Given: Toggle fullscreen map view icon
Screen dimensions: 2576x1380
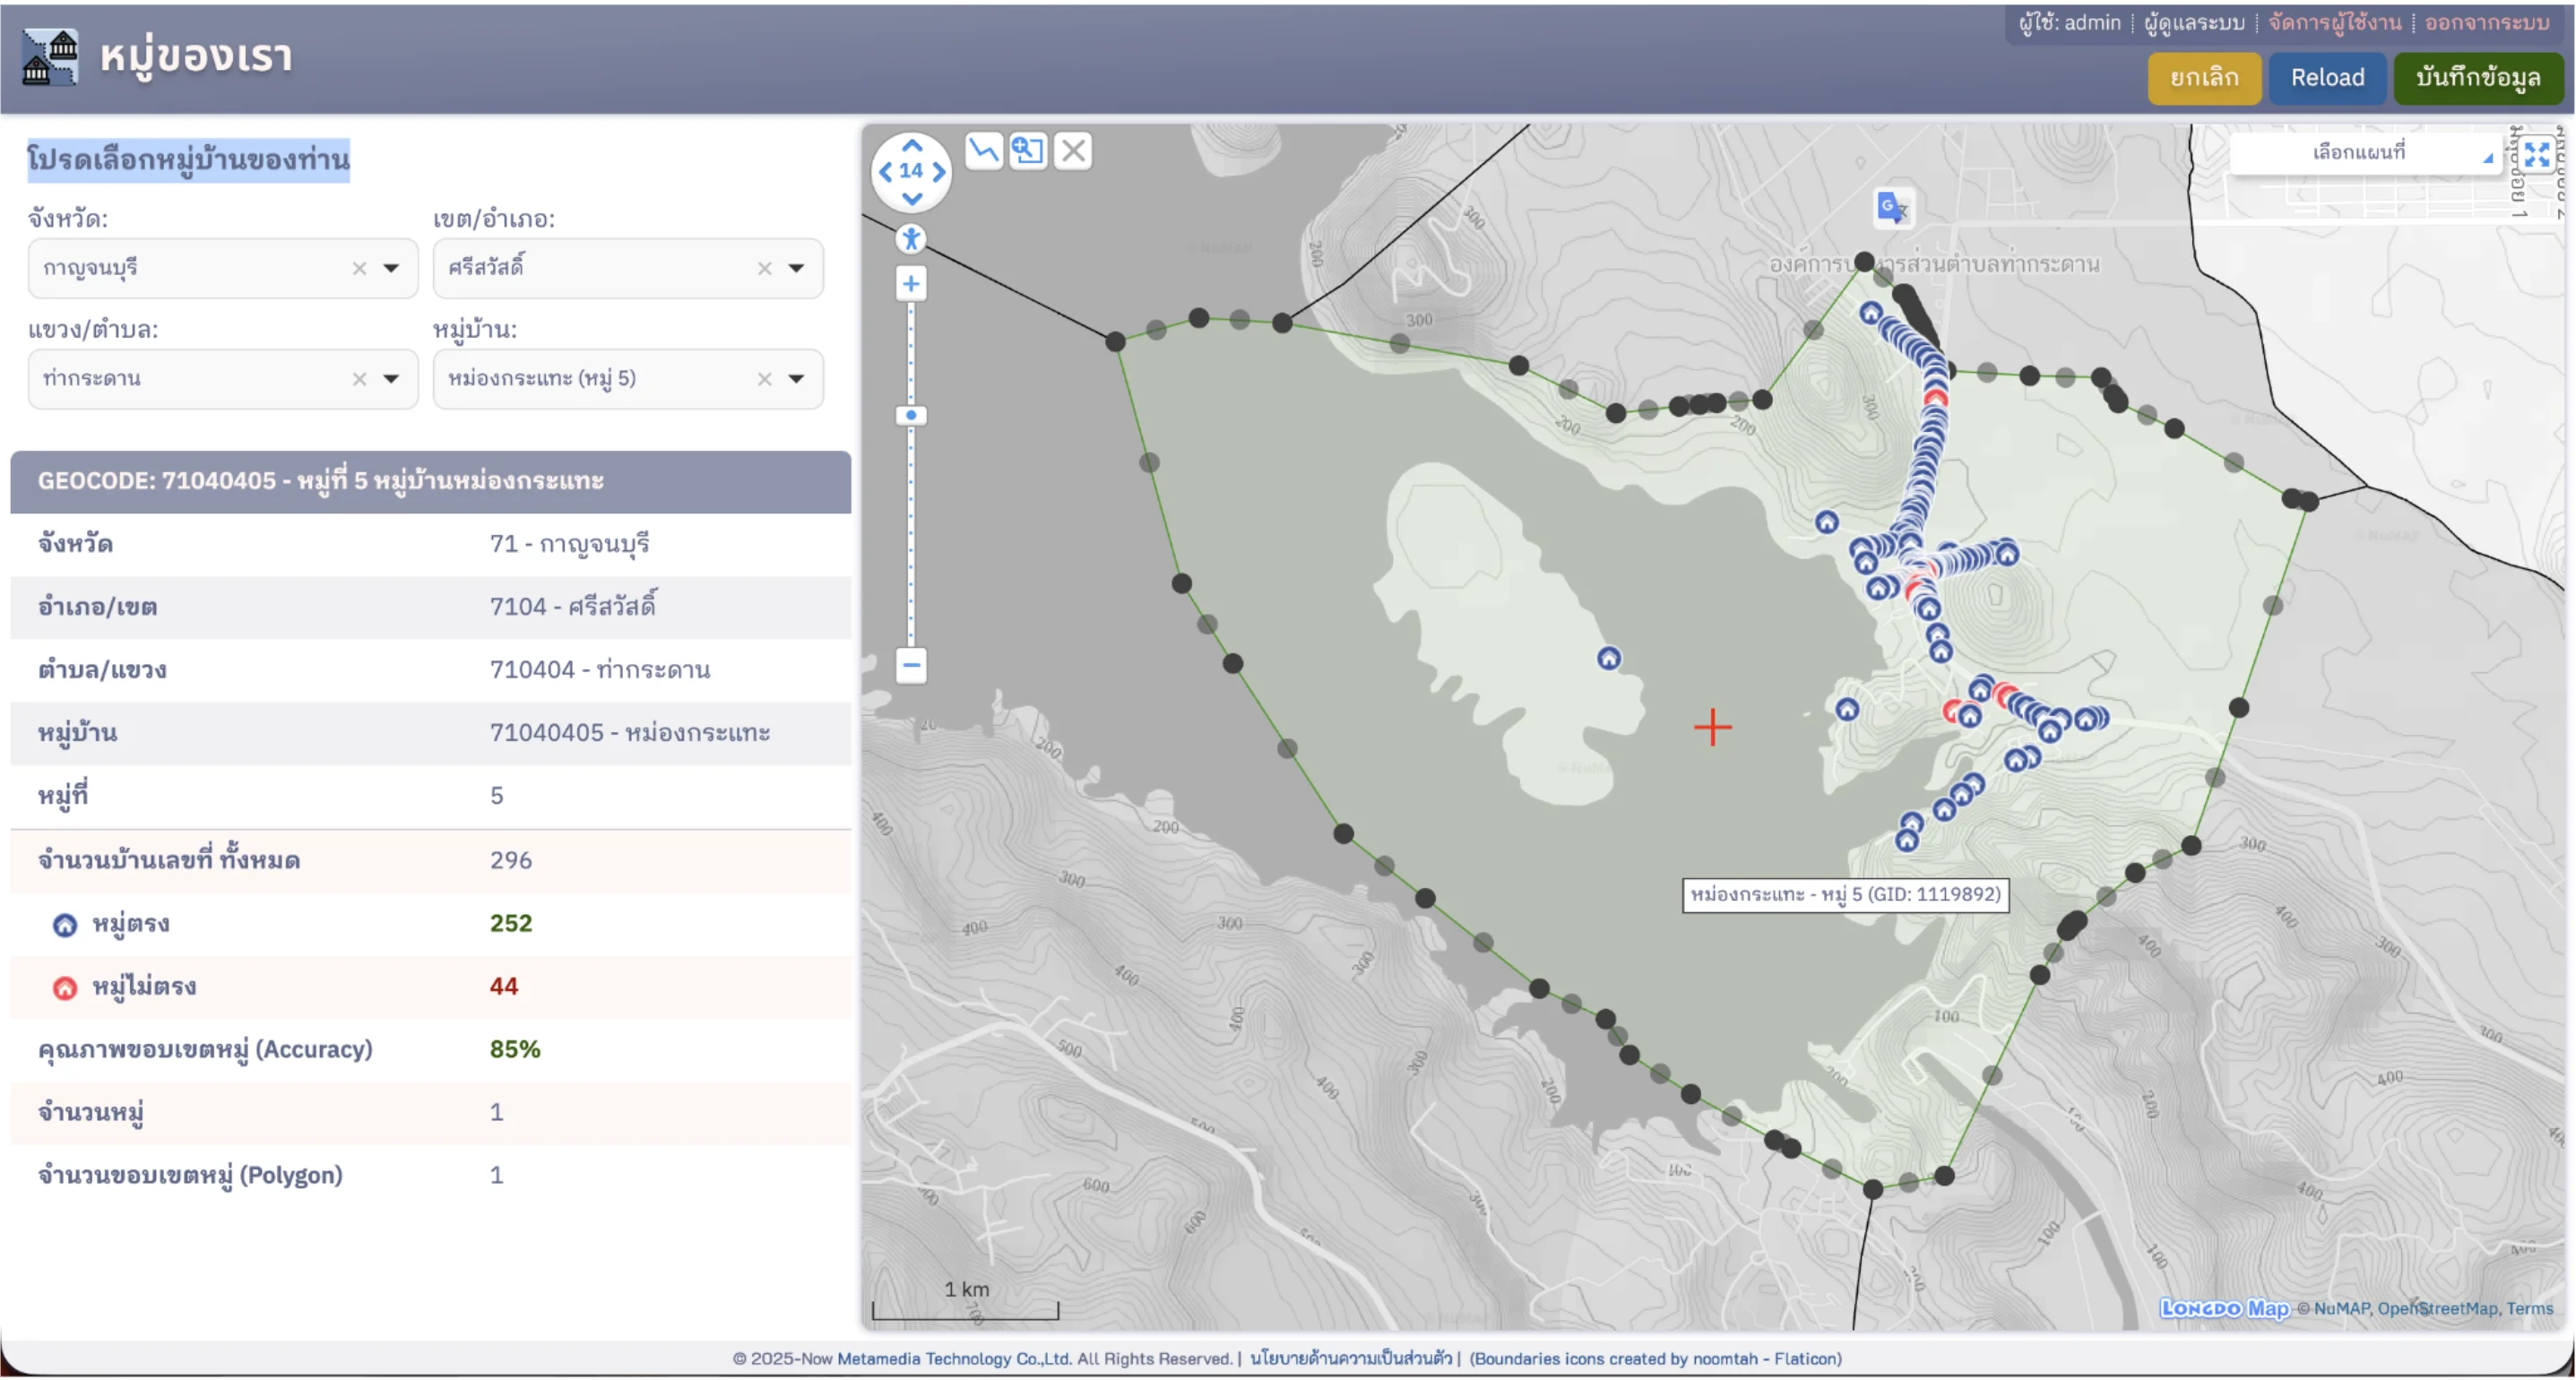Looking at the screenshot, I should tap(2536, 154).
